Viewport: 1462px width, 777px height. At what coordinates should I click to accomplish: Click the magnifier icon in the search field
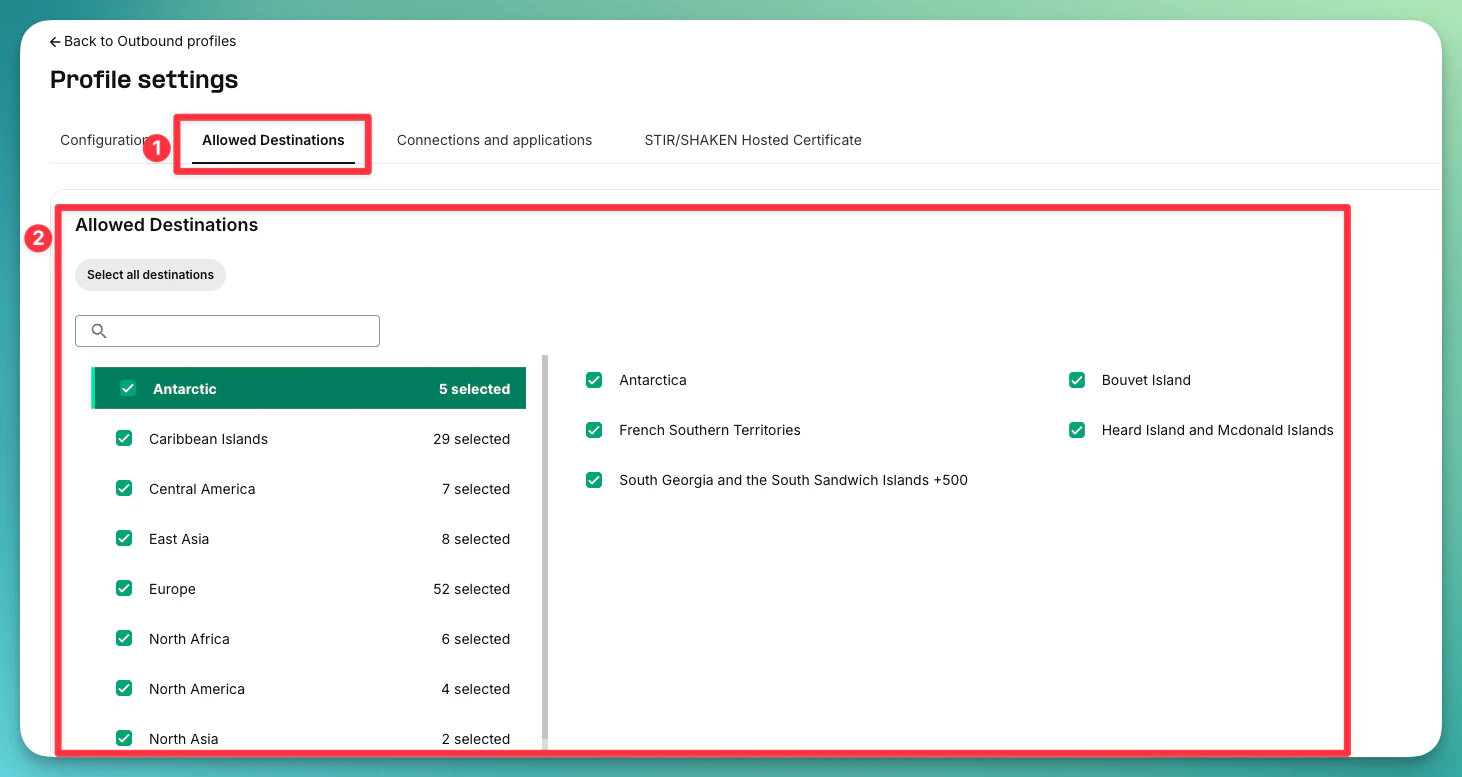pos(98,330)
